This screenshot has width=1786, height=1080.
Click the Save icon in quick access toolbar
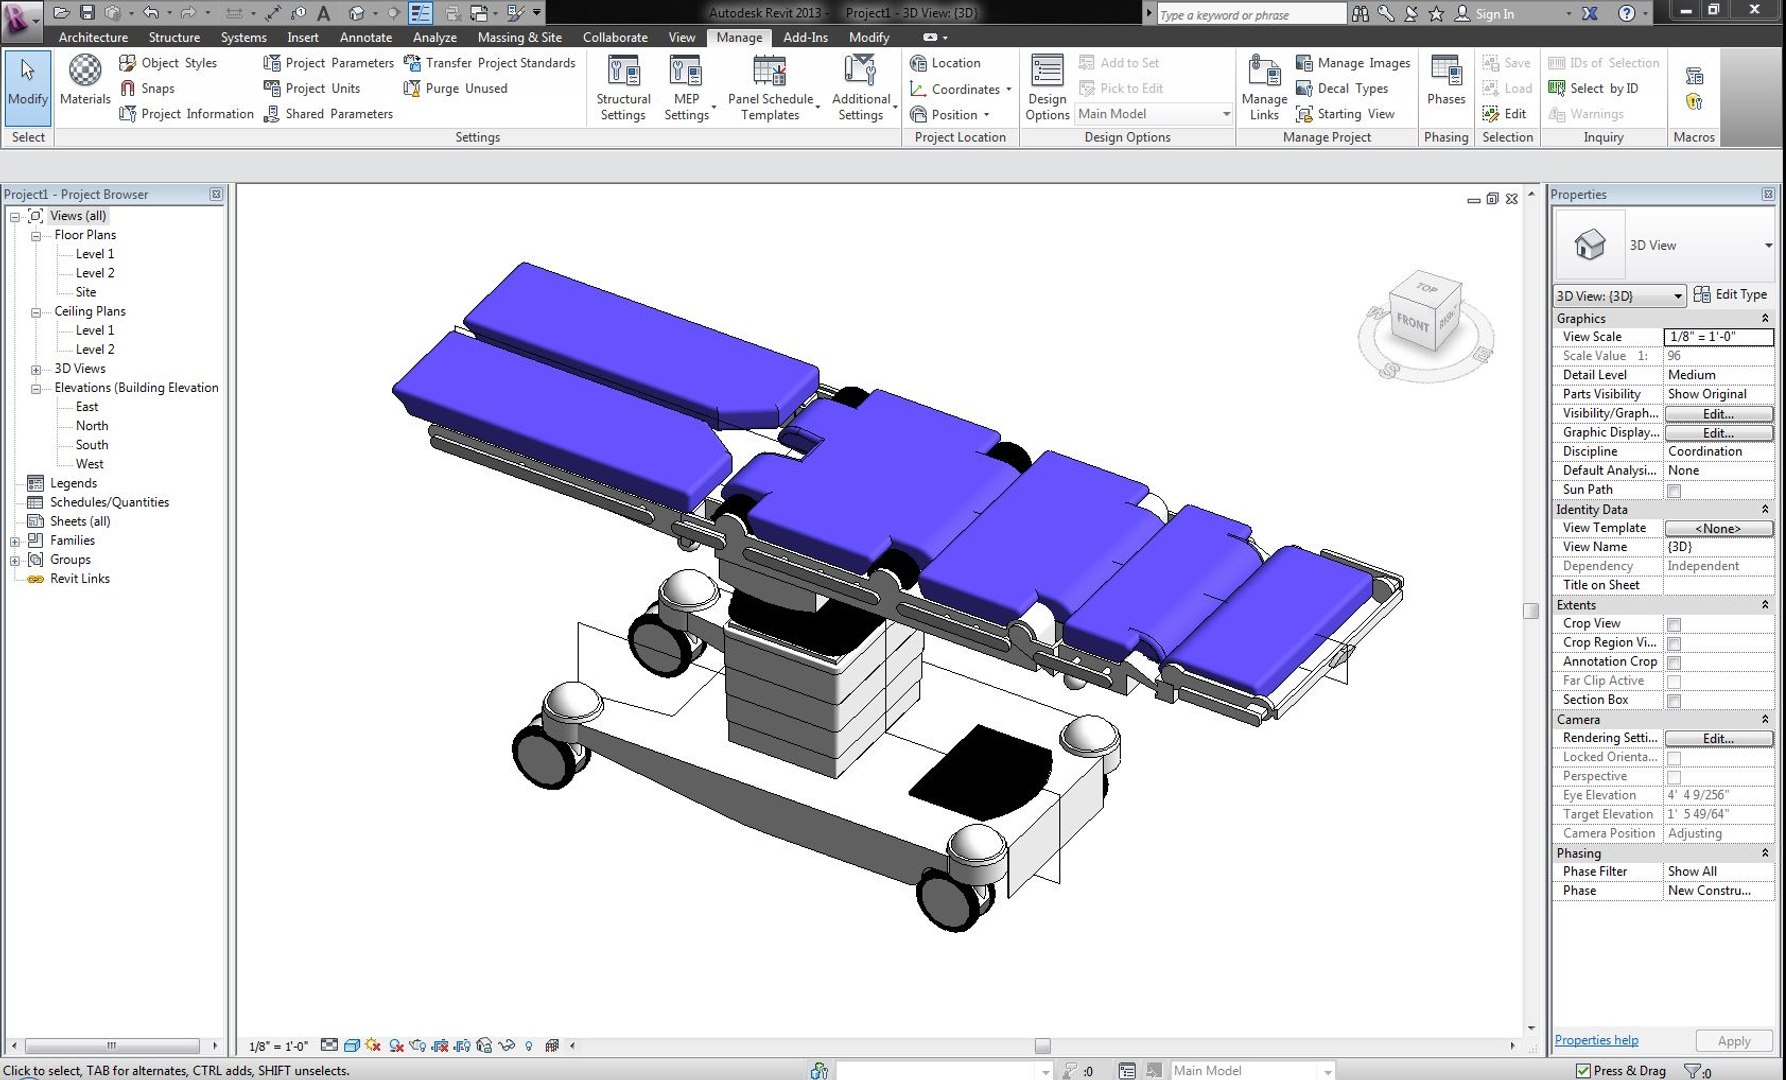point(87,13)
